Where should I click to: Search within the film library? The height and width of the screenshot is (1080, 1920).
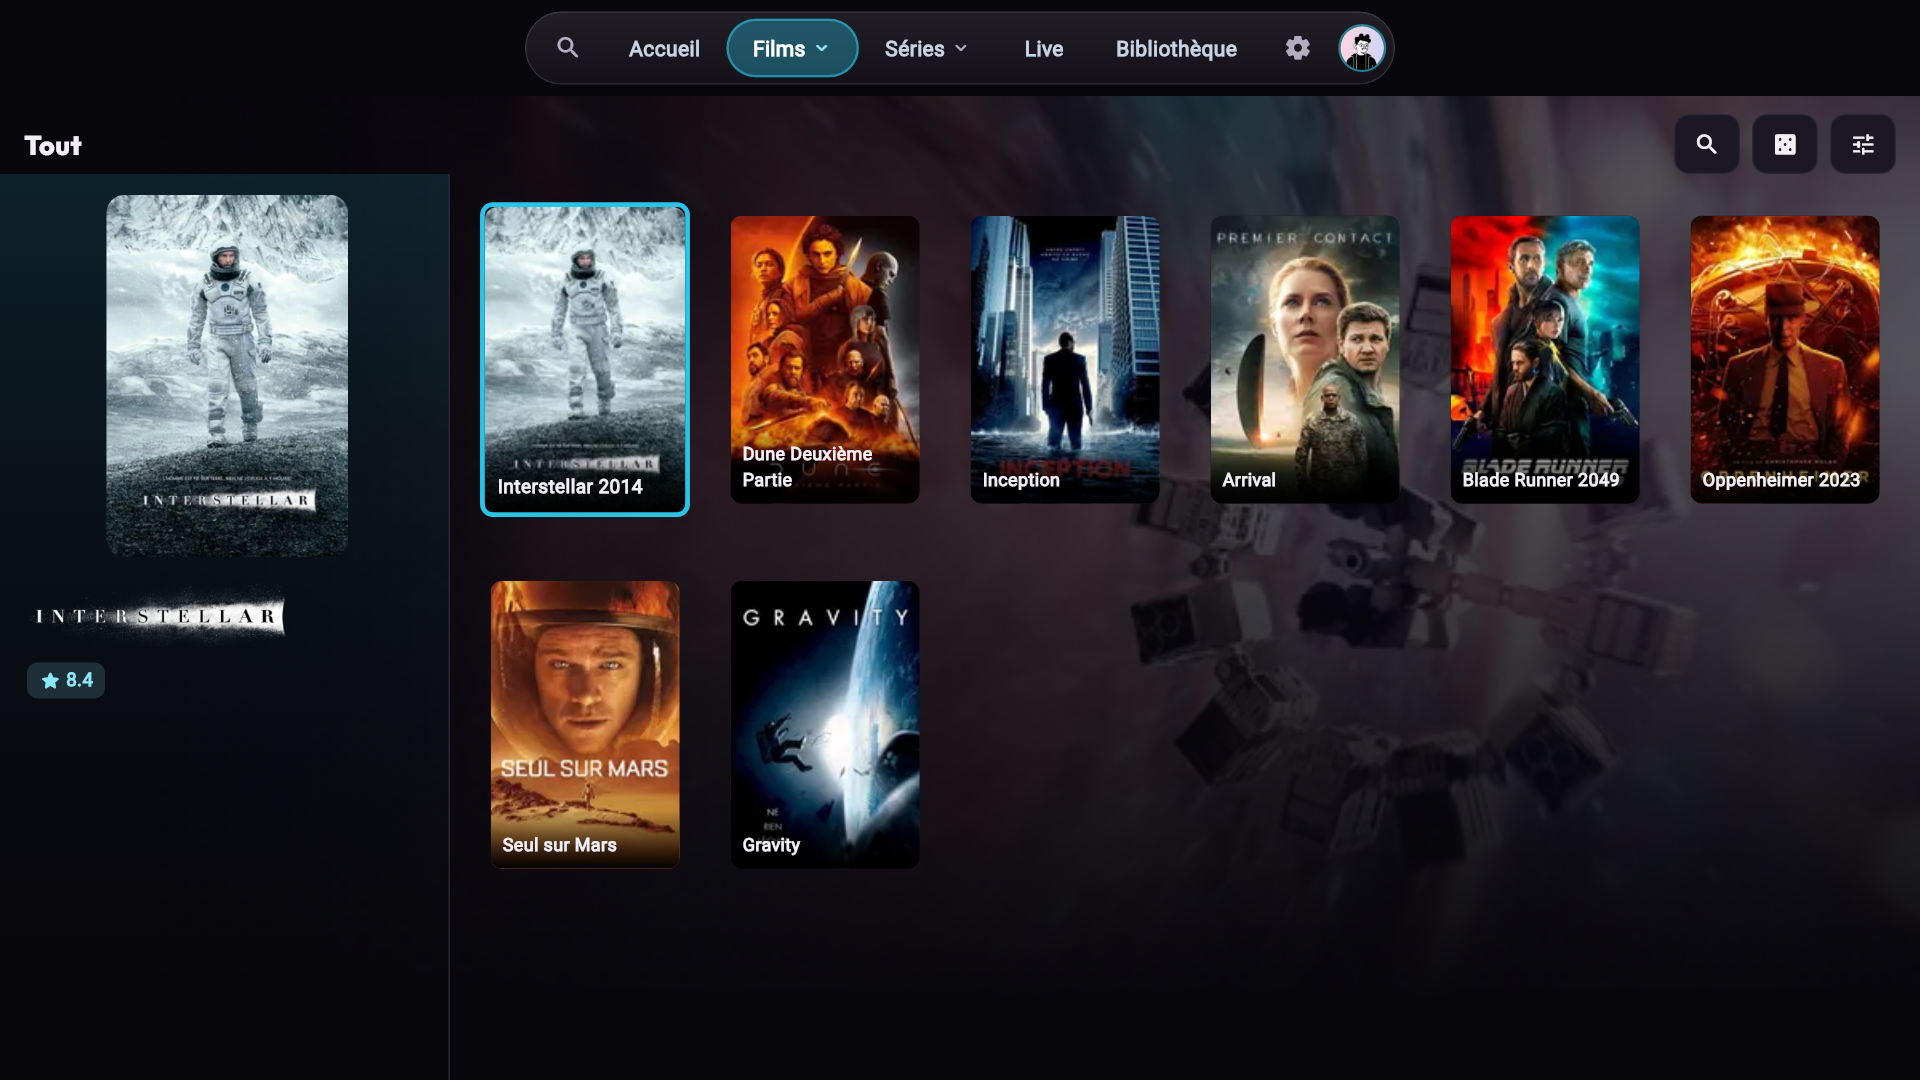pyautogui.click(x=1706, y=145)
